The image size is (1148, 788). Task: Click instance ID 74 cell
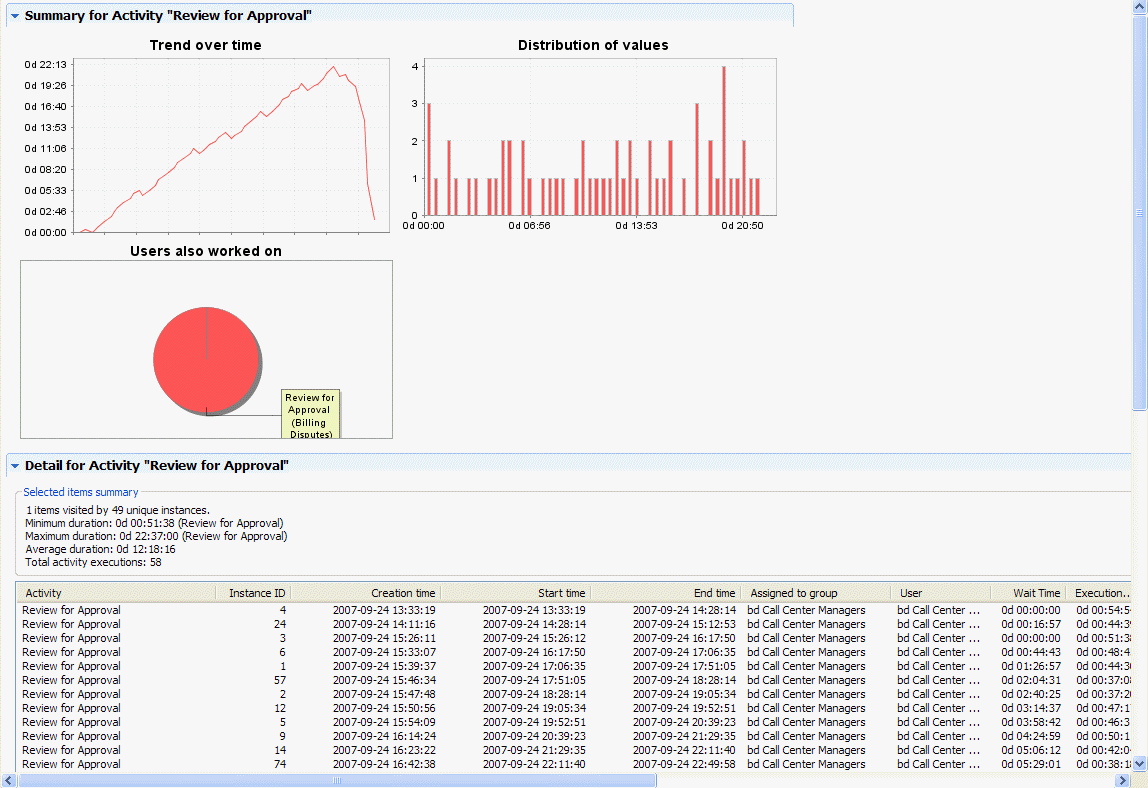(280, 764)
